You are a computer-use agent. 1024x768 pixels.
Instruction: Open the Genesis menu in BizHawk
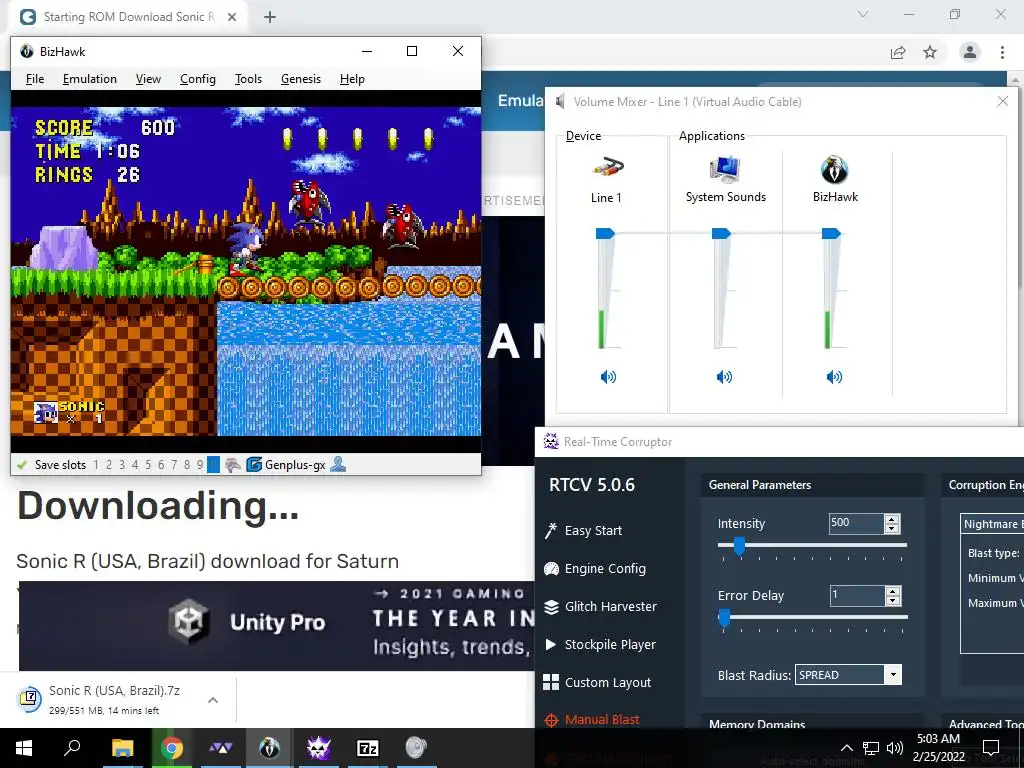301,79
